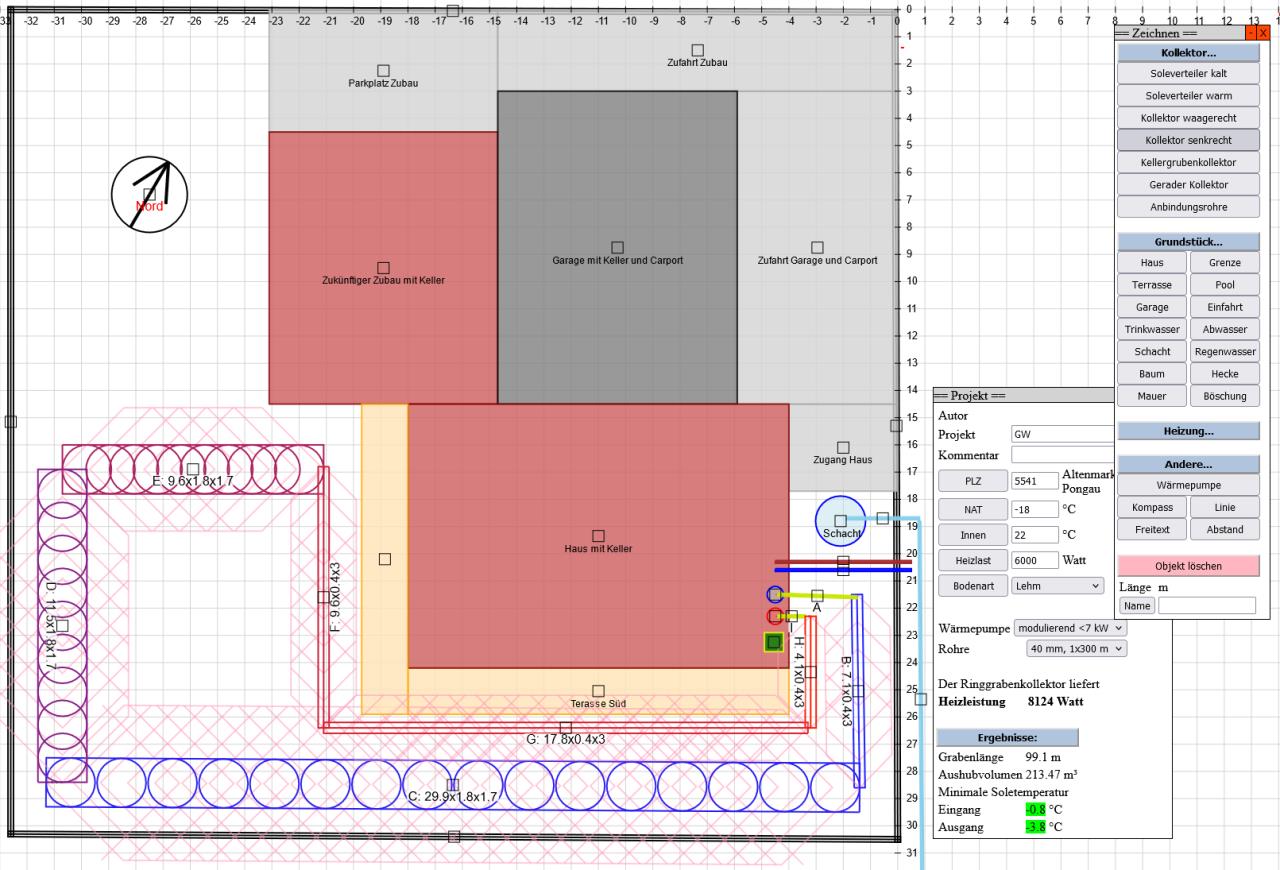Screen dimensions: 1280x870
Task: Add a Böschung object
Action: point(1225,396)
